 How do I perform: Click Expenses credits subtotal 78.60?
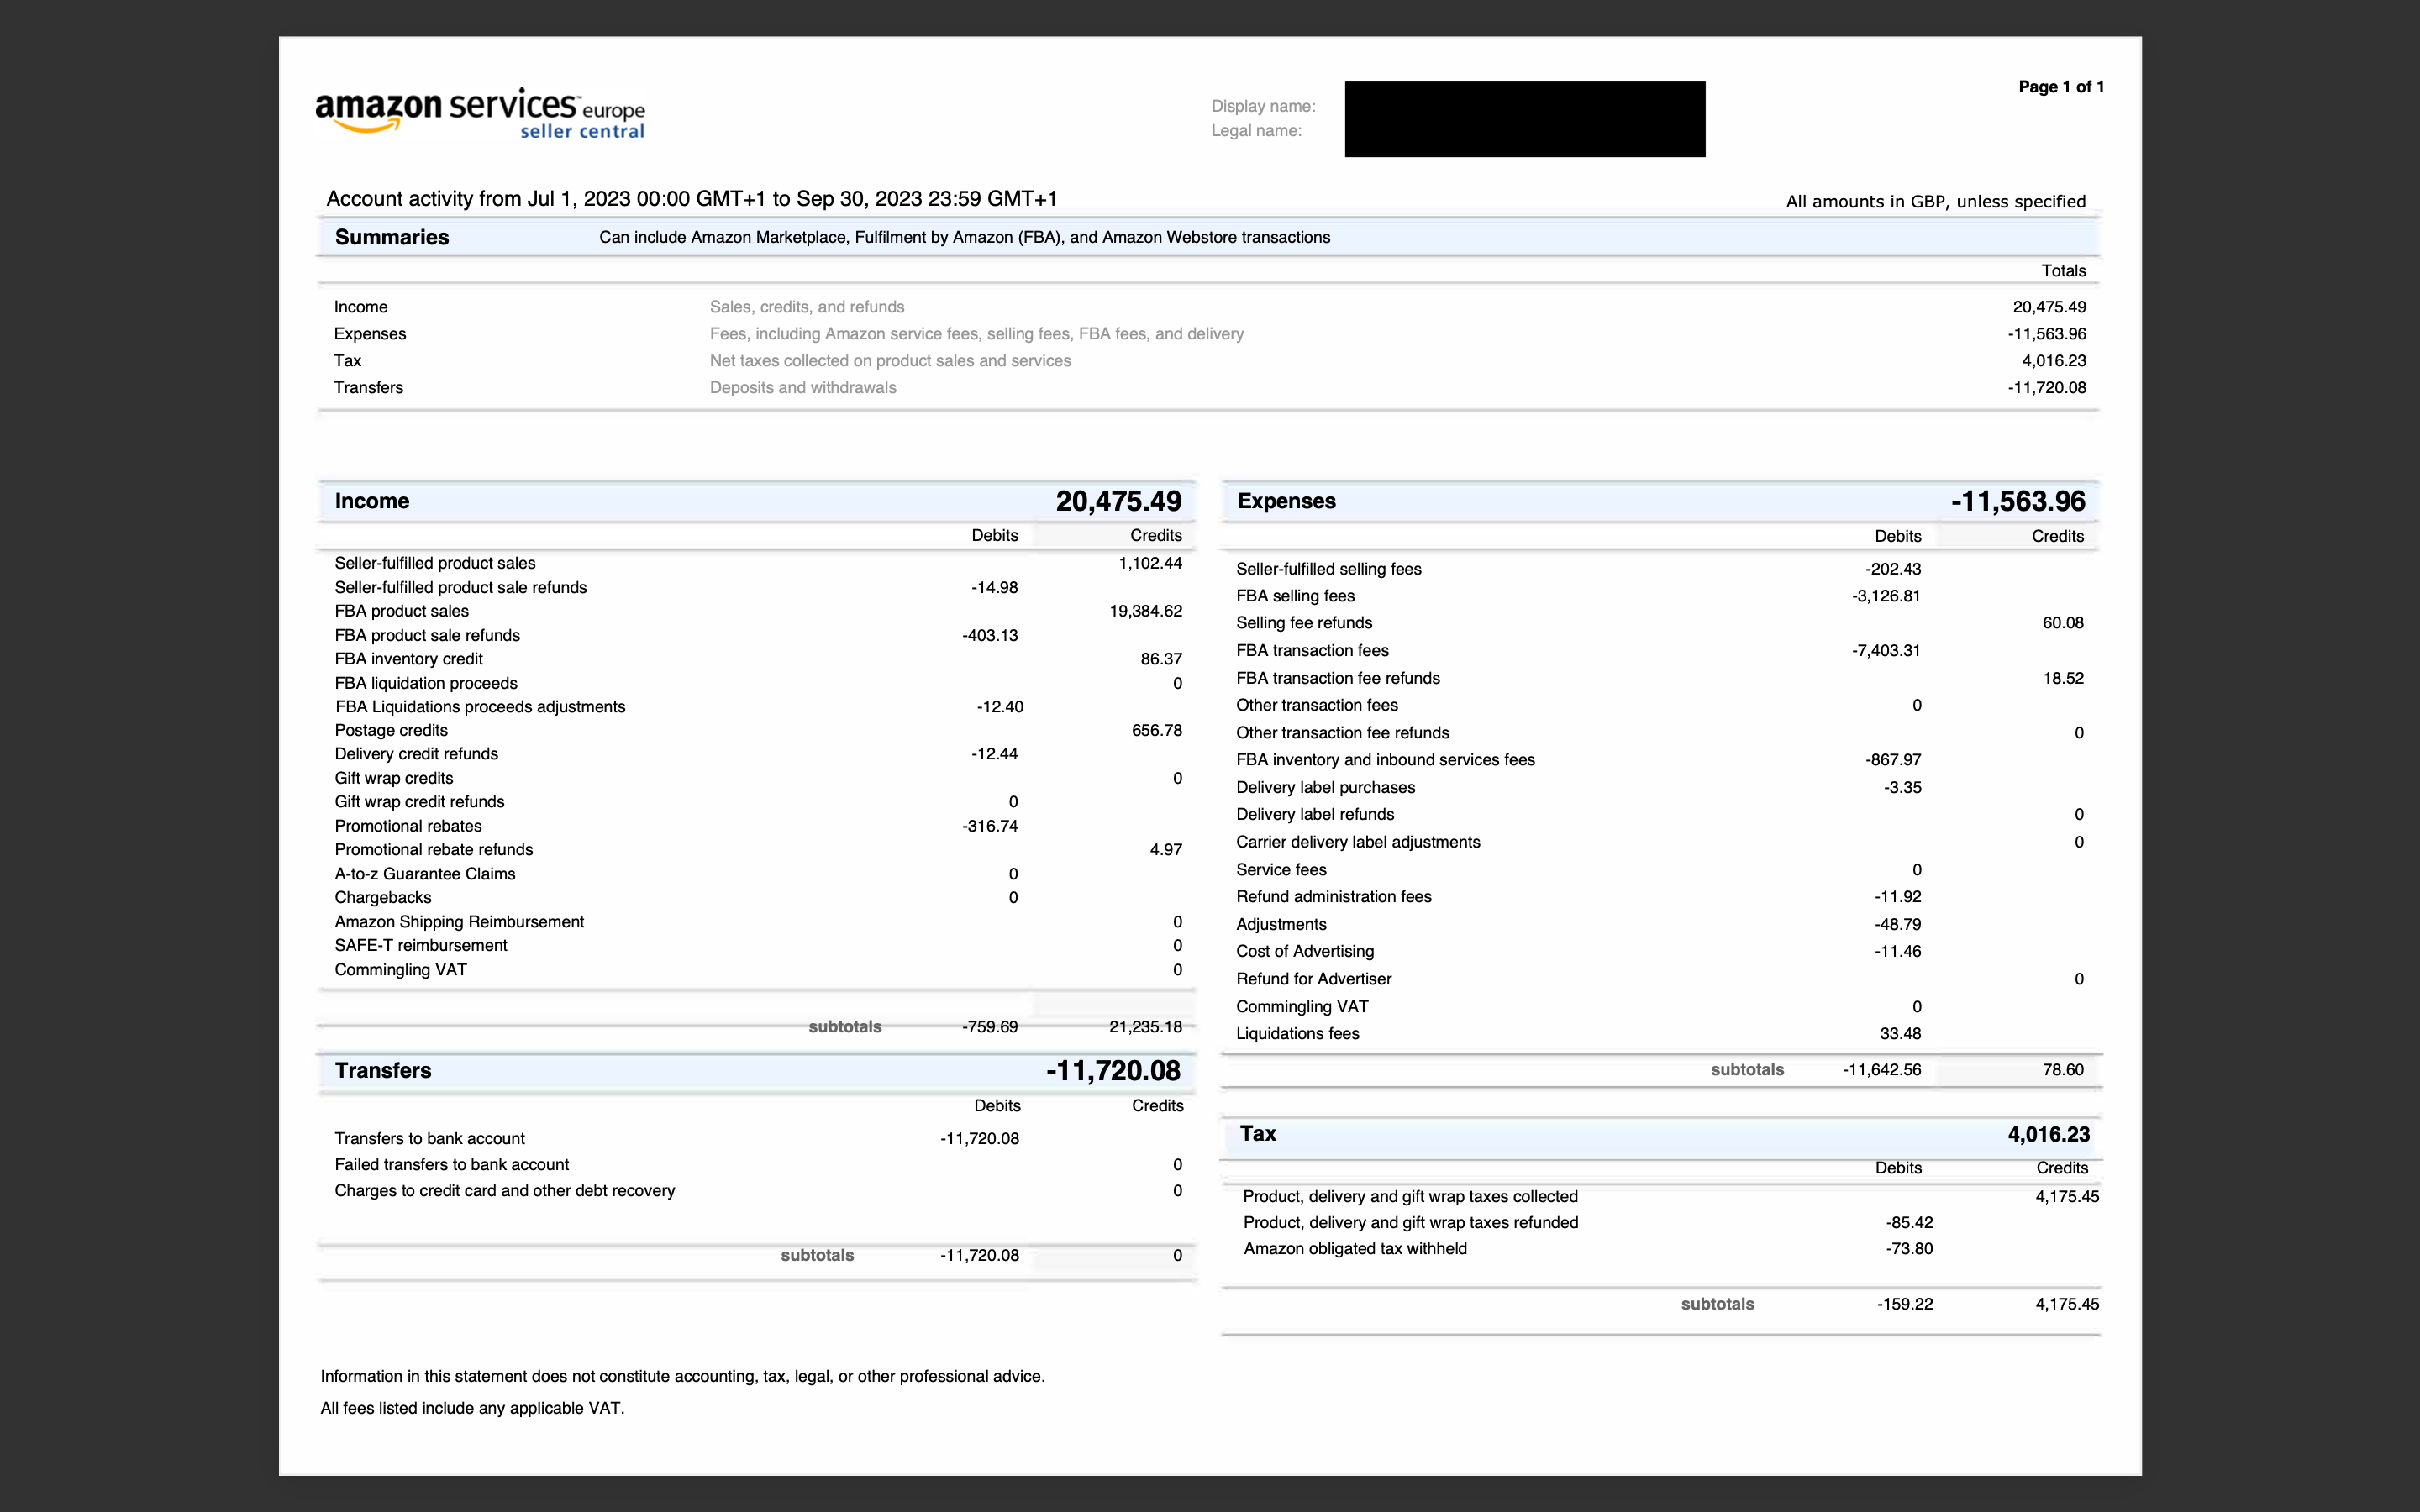(2063, 1069)
